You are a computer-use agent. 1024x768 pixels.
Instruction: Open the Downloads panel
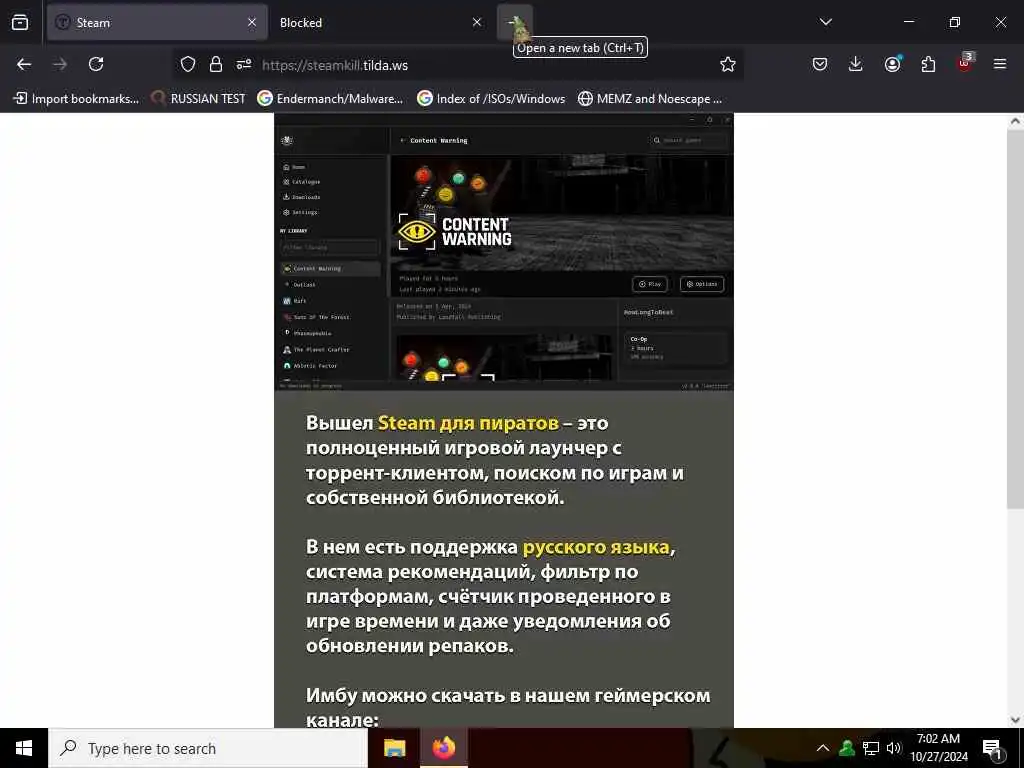tap(856, 64)
